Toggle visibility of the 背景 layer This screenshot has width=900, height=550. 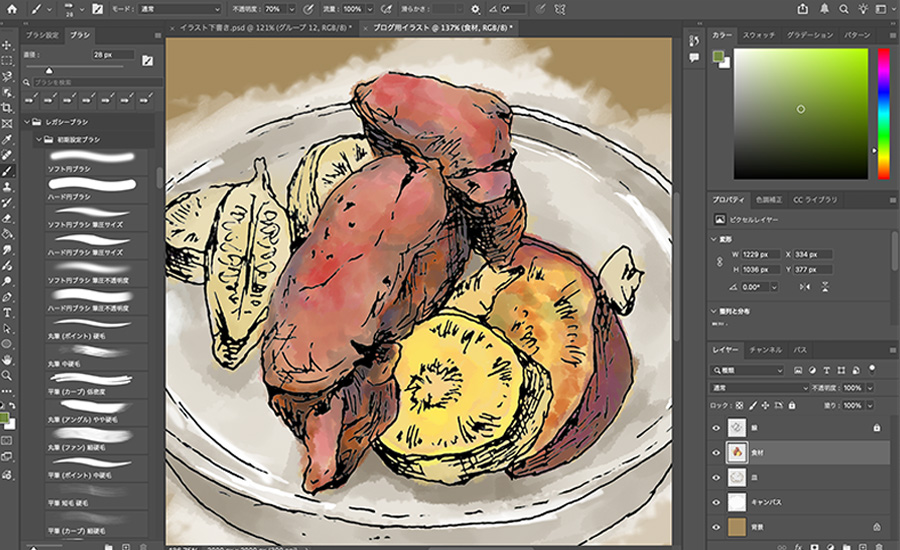(x=716, y=526)
